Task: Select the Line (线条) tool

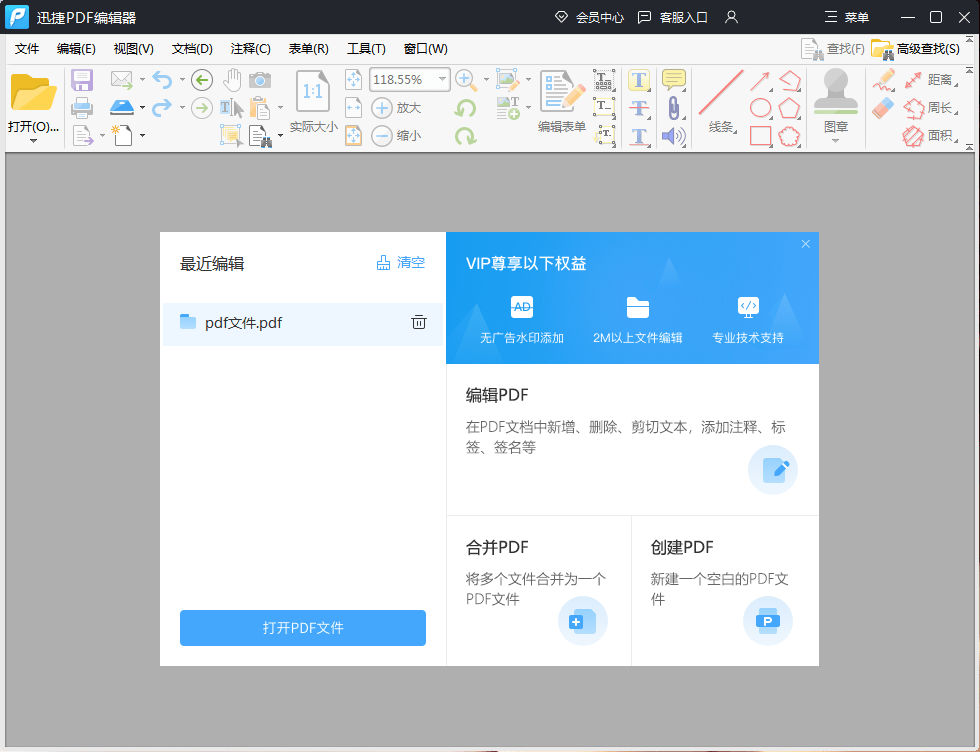Action: [x=721, y=102]
